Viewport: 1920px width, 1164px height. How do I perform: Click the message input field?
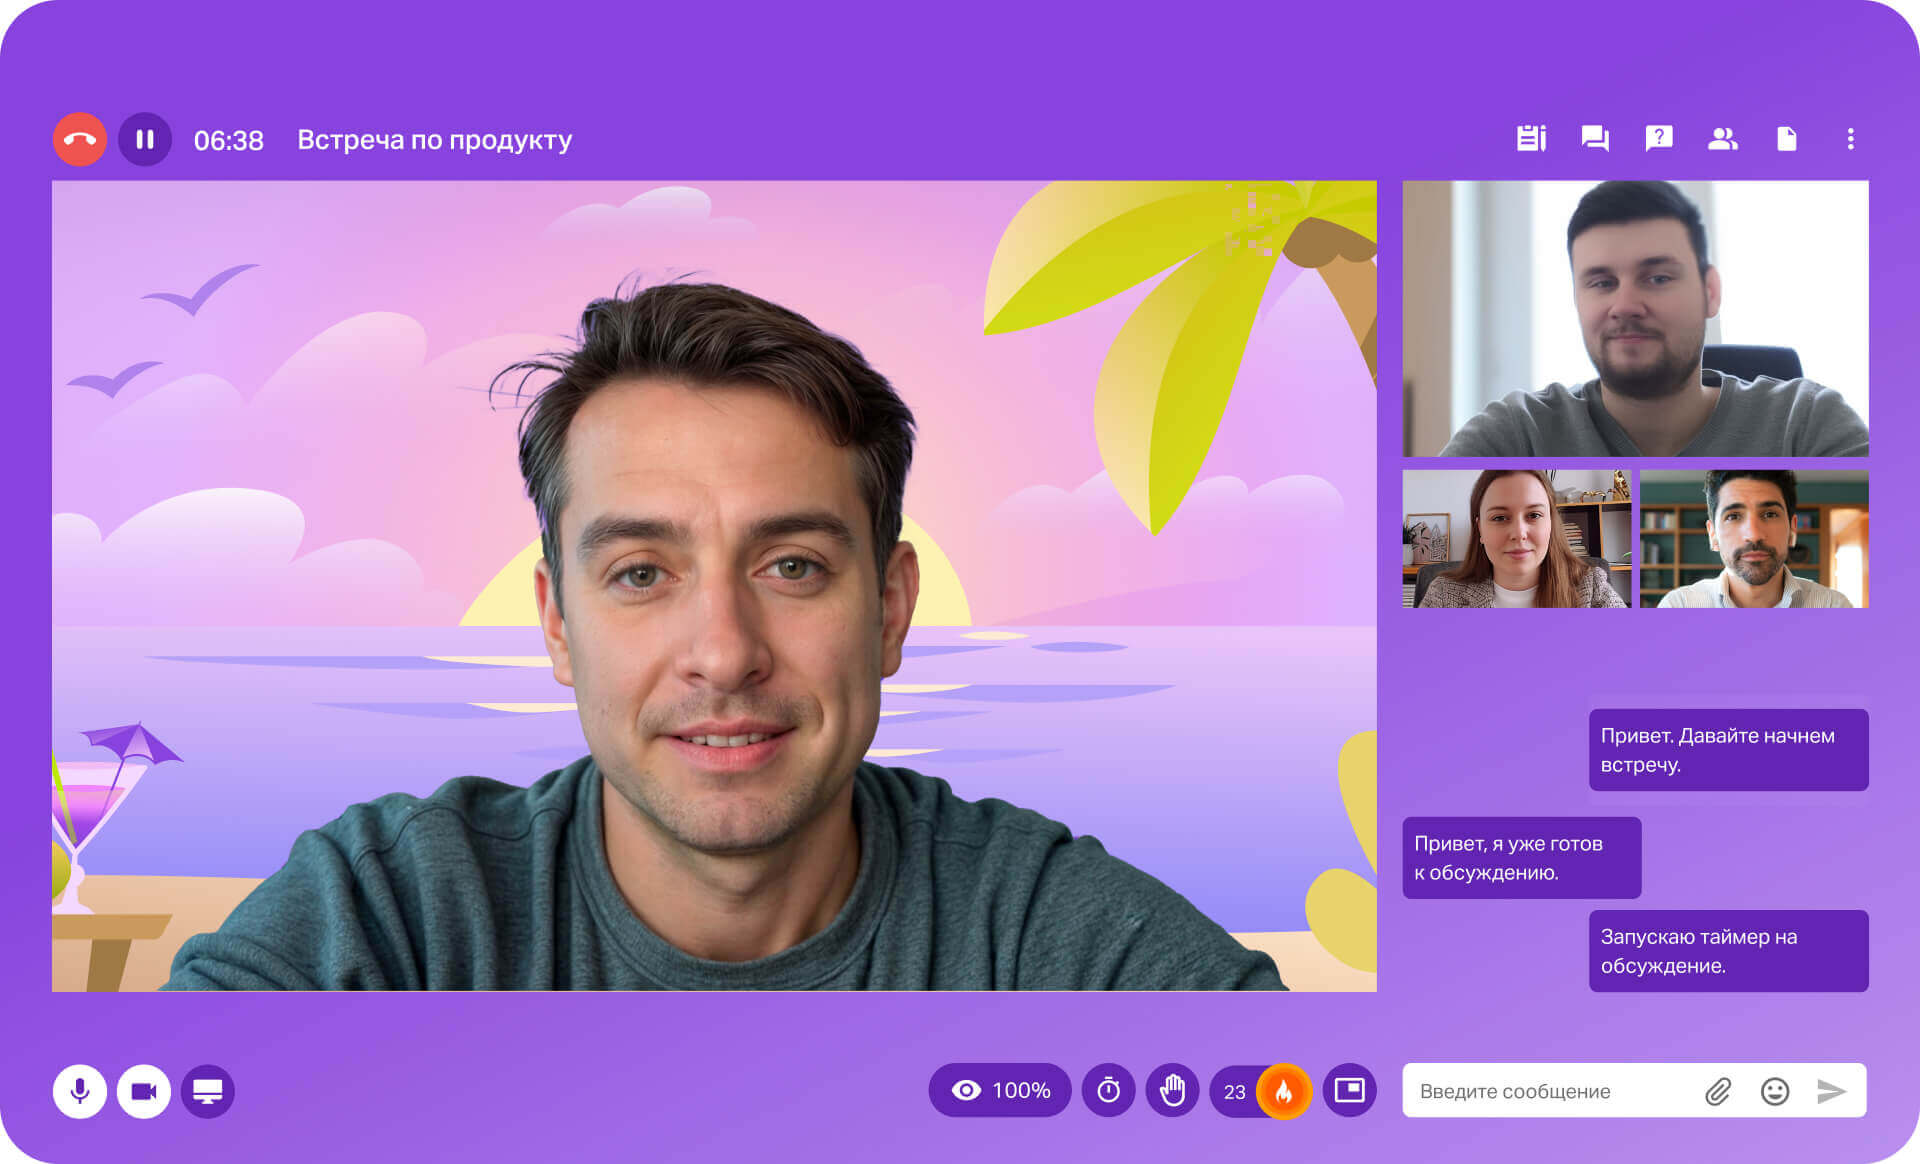pyautogui.click(x=1550, y=1091)
